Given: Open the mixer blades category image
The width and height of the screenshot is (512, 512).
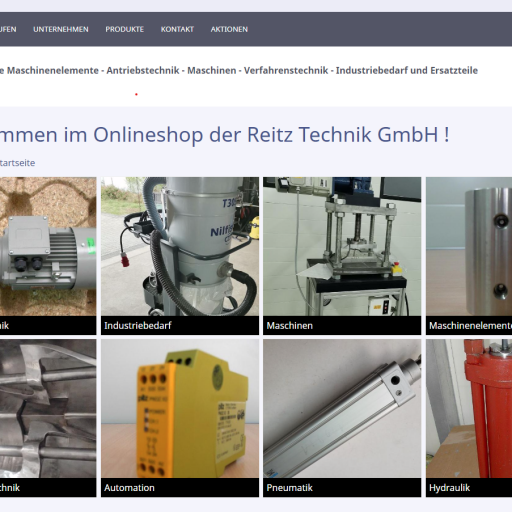Looking at the screenshot, I should pyautogui.click(x=48, y=409).
